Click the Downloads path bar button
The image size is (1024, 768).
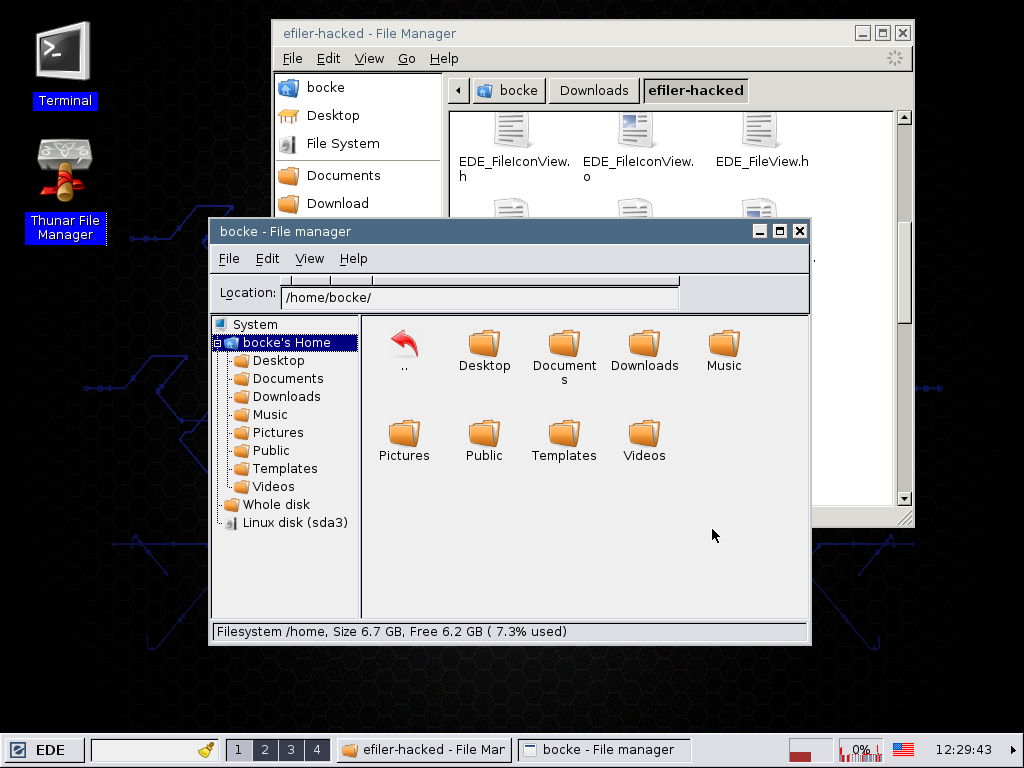tap(594, 91)
